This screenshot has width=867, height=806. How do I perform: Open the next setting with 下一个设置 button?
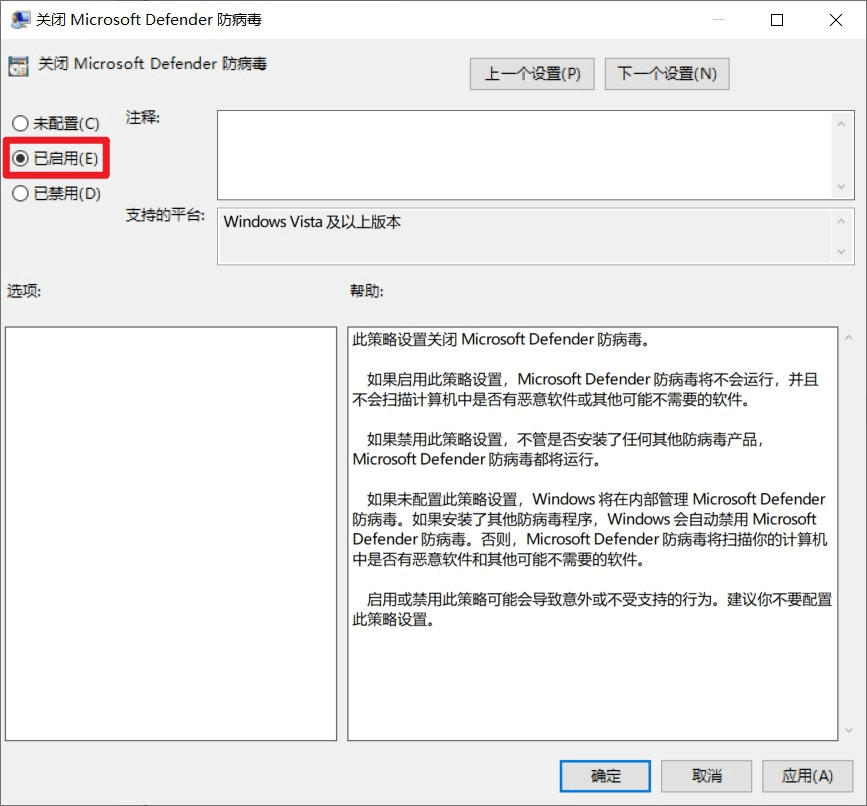(x=666, y=73)
